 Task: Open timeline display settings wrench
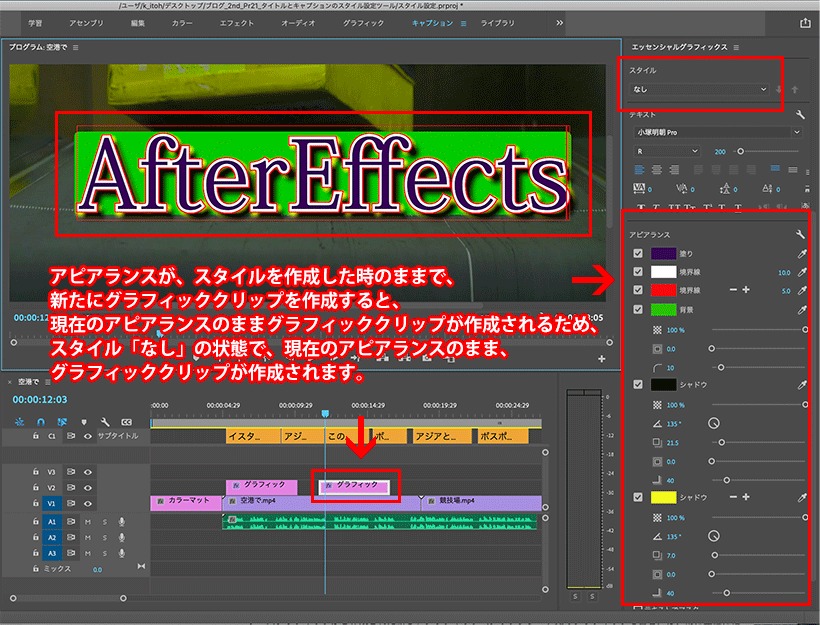[105, 422]
